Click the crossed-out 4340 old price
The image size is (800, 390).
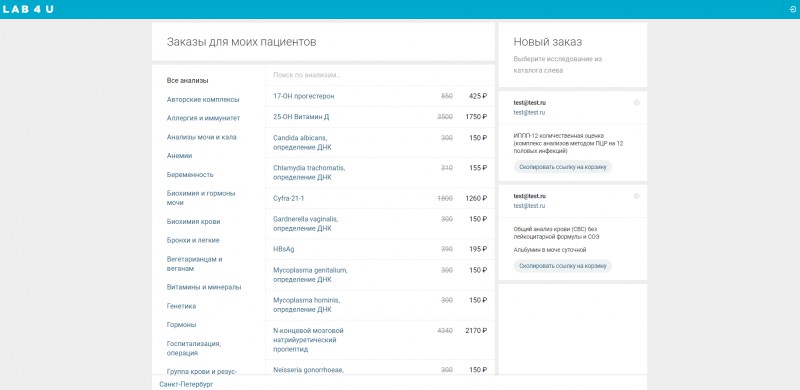(445, 330)
